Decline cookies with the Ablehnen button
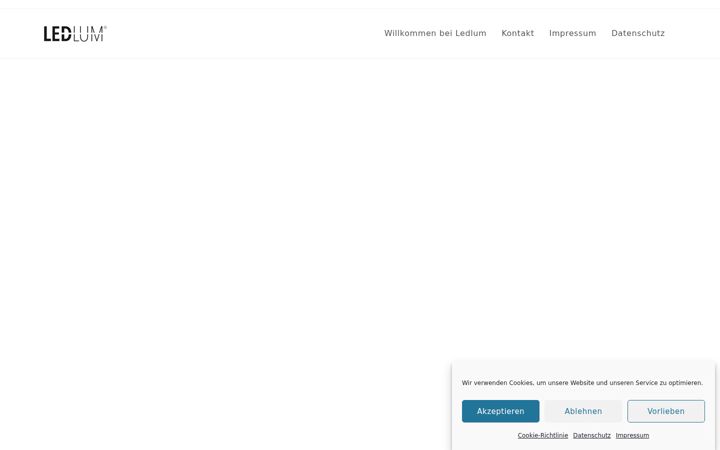The width and height of the screenshot is (720, 450). pyautogui.click(x=583, y=411)
